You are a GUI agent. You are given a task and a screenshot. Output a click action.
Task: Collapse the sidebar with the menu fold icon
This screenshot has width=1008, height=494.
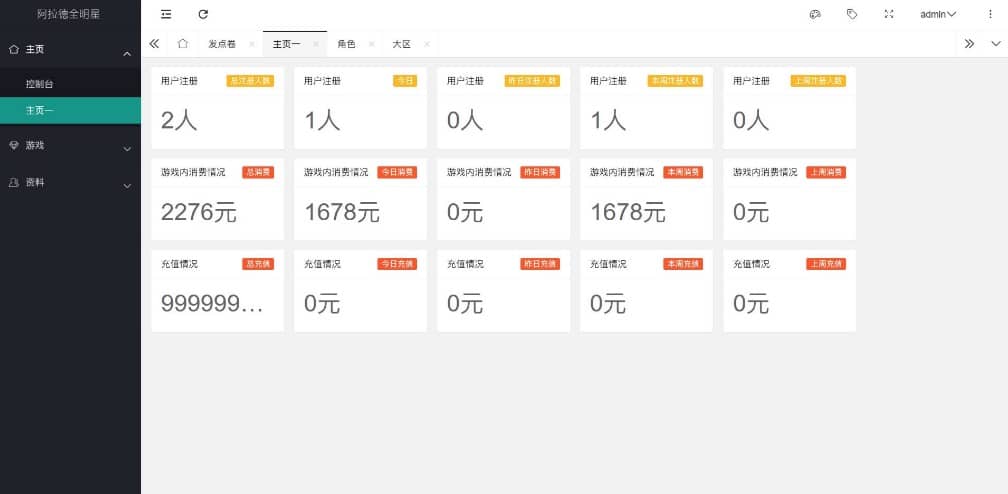tap(166, 14)
